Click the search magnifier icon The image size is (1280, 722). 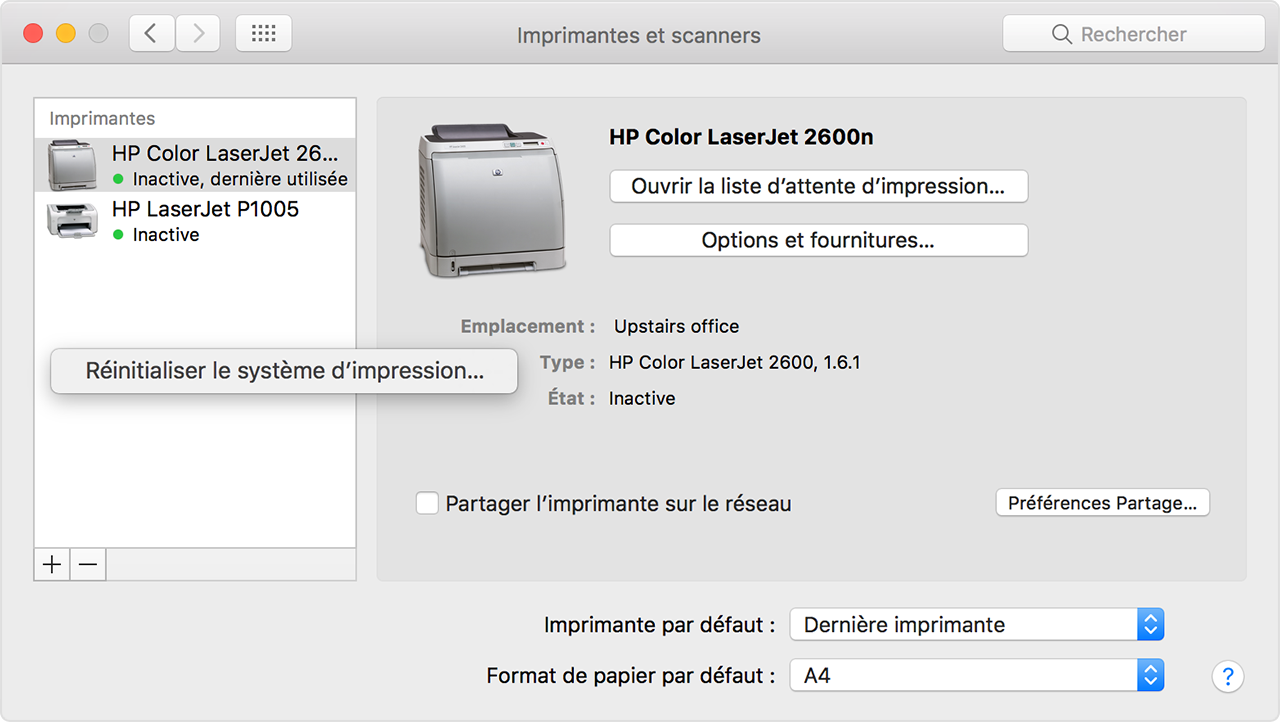click(x=1062, y=34)
